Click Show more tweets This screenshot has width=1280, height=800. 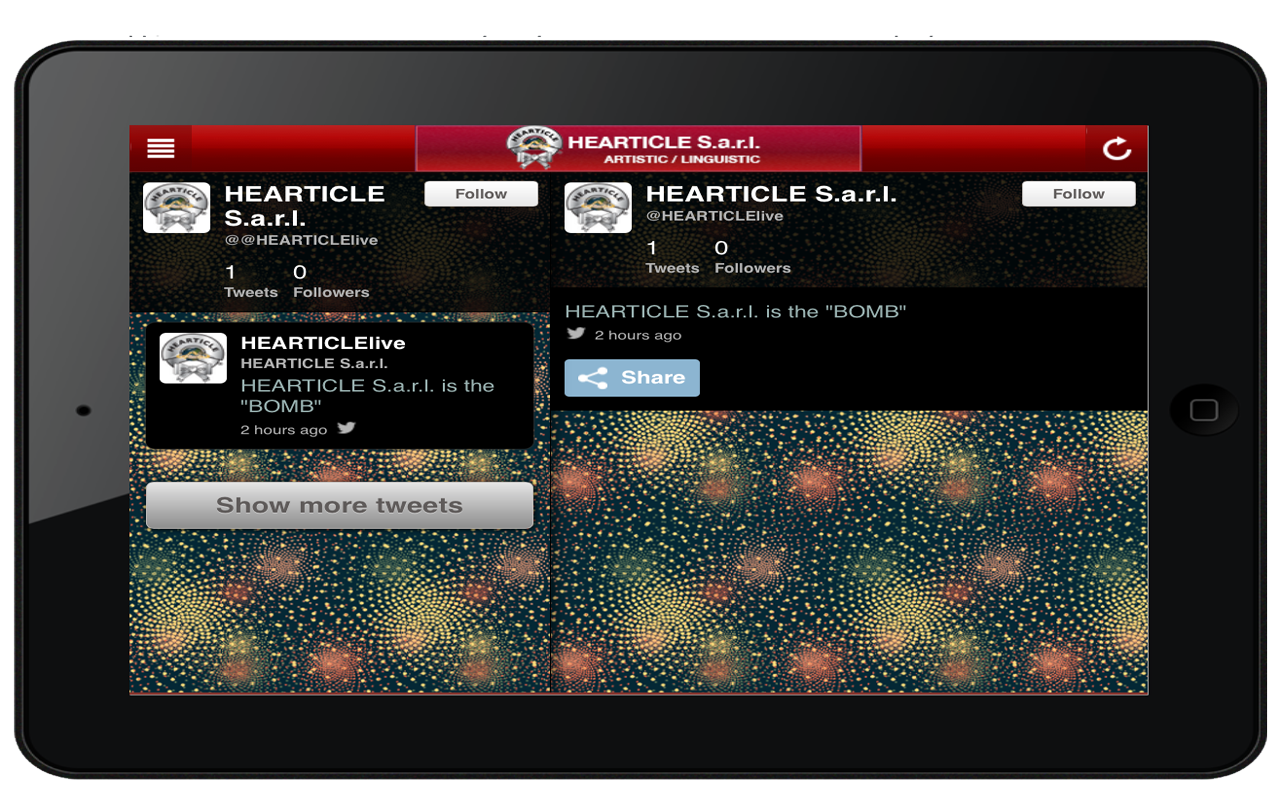click(339, 505)
